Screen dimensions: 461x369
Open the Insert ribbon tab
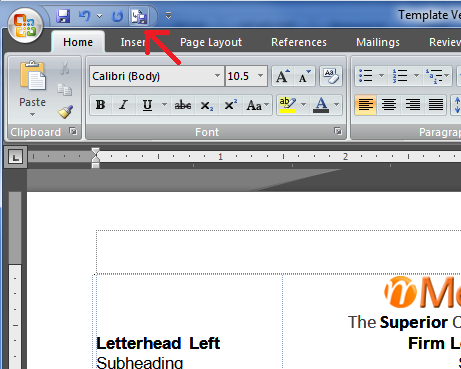[133, 42]
